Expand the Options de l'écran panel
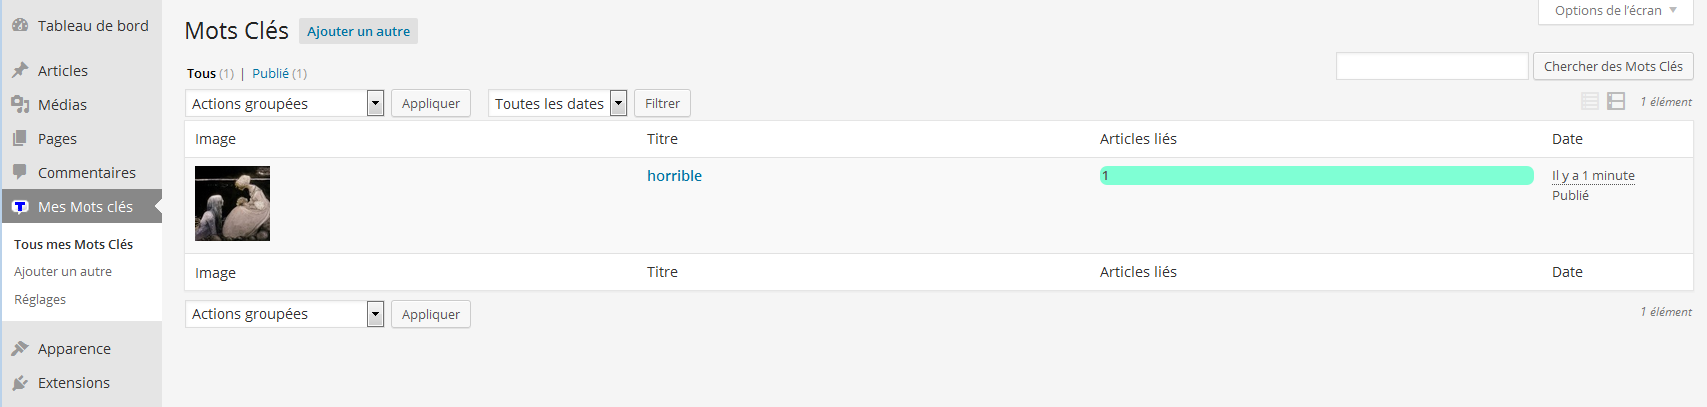The image size is (1707, 407). (x=1616, y=11)
